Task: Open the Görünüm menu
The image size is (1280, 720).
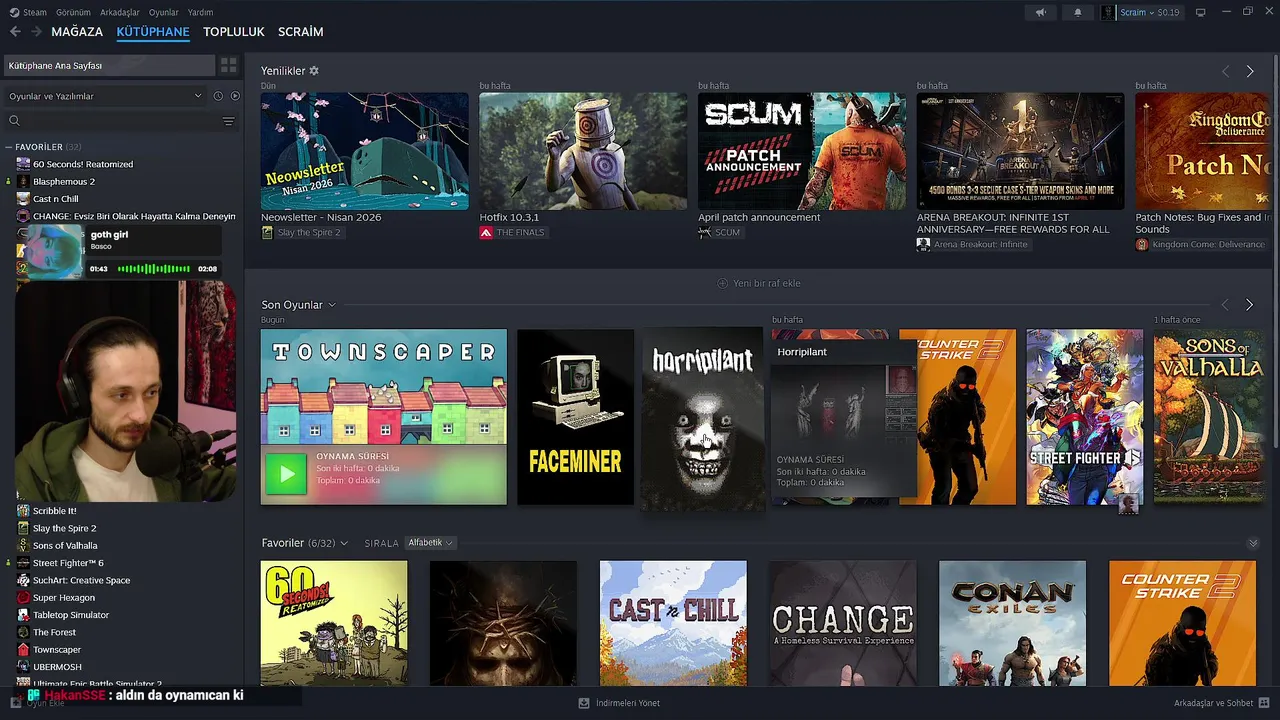Action: pos(73,12)
